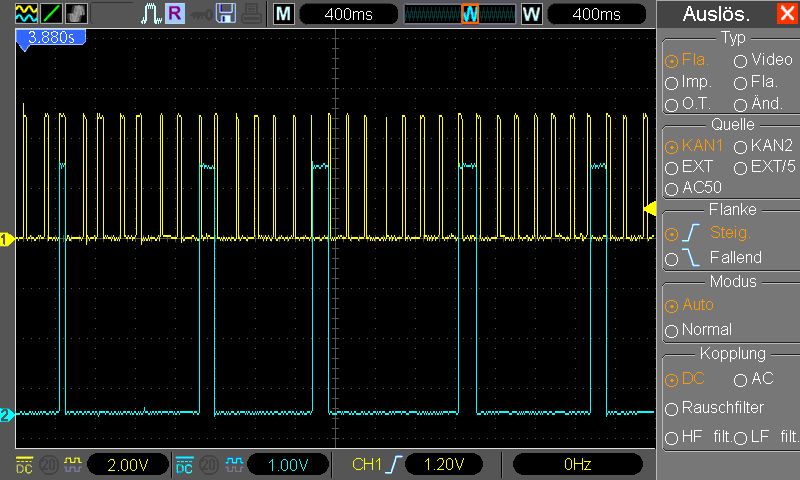This screenshot has width=800, height=480.
Task: Click the CH2 1.00V scale field
Action: click(x=288, y=464)
